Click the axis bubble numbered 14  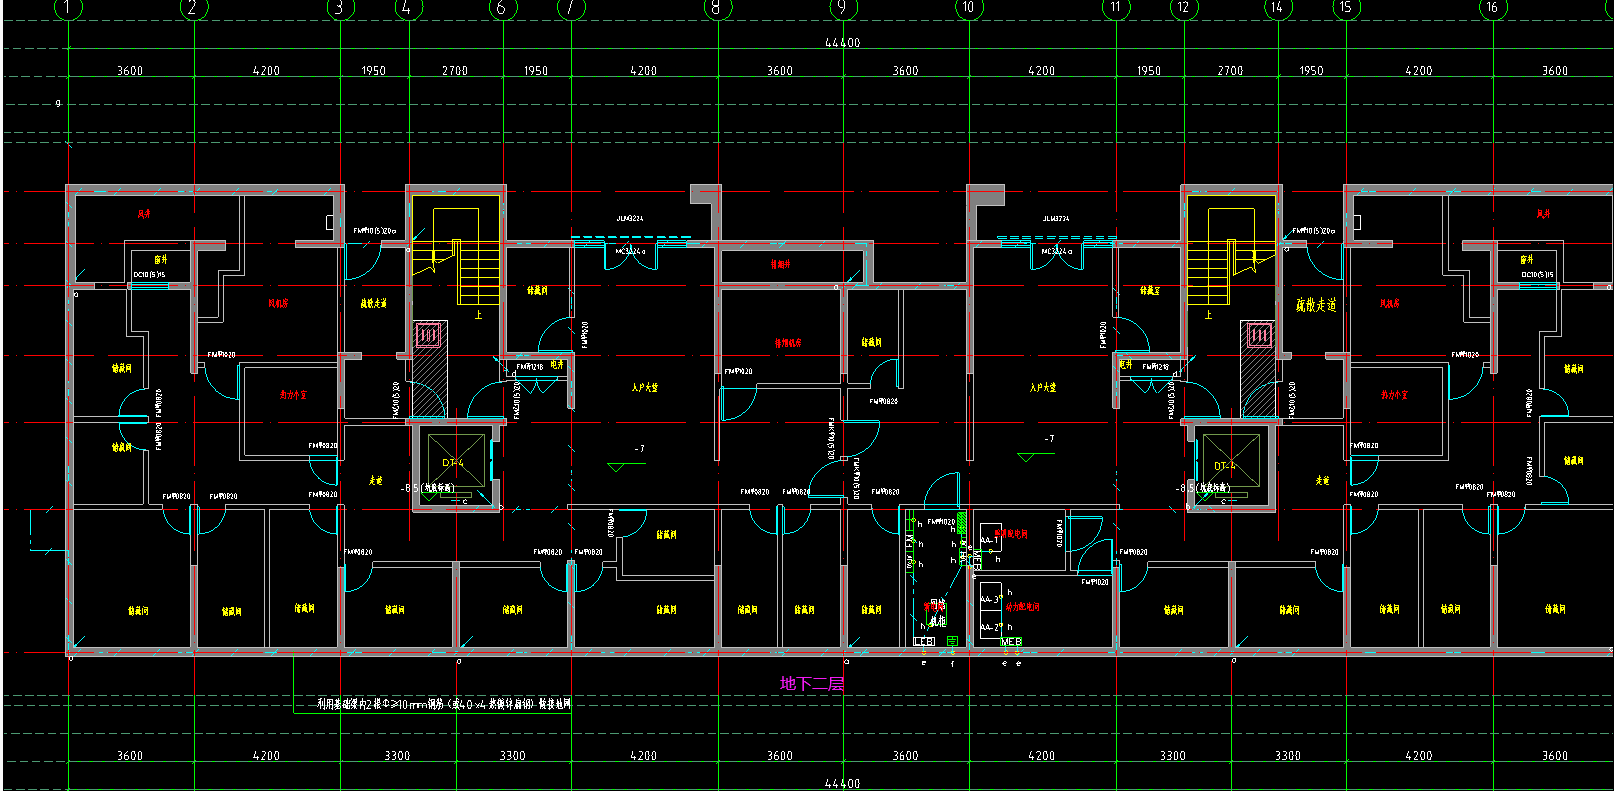point(1277,8)
